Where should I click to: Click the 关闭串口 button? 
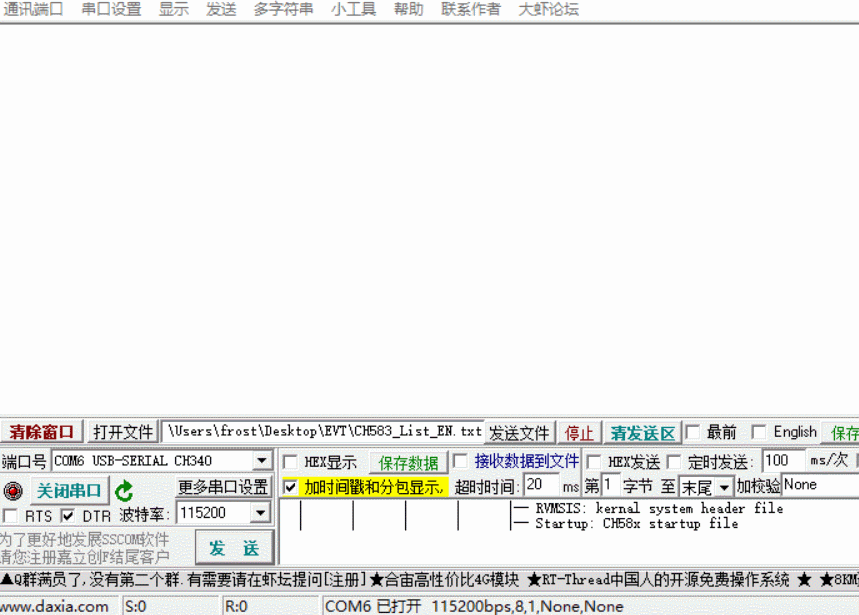coord(69,491)
